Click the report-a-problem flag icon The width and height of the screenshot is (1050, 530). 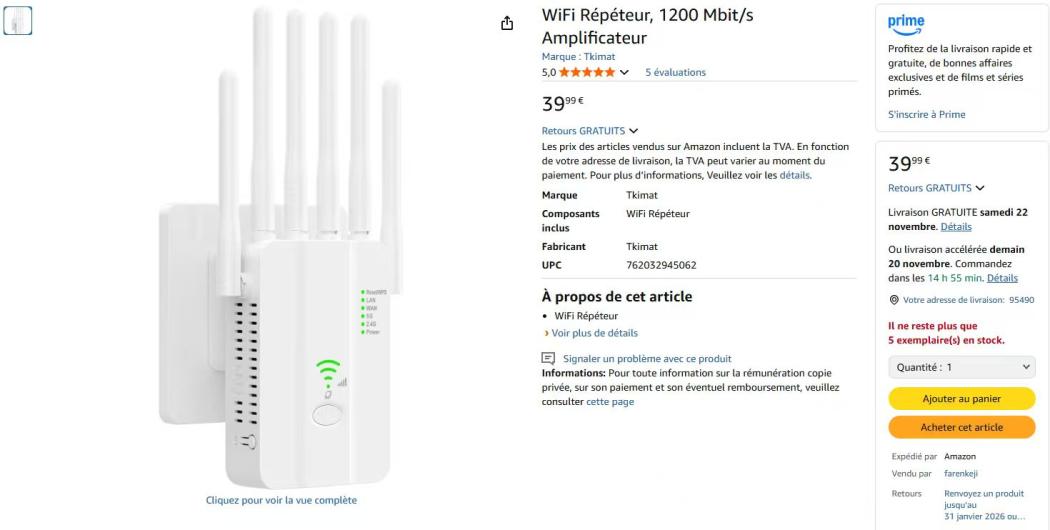tap(548, 358)
